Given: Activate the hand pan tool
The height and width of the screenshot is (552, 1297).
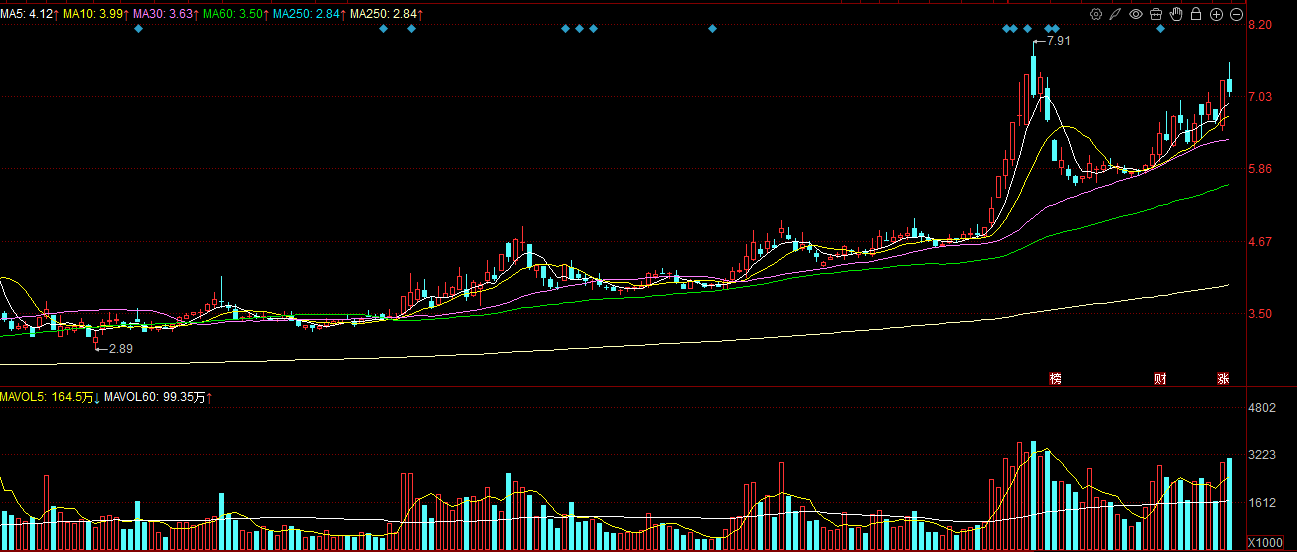Looking at the screenshot, I should tap(1176, 14).
